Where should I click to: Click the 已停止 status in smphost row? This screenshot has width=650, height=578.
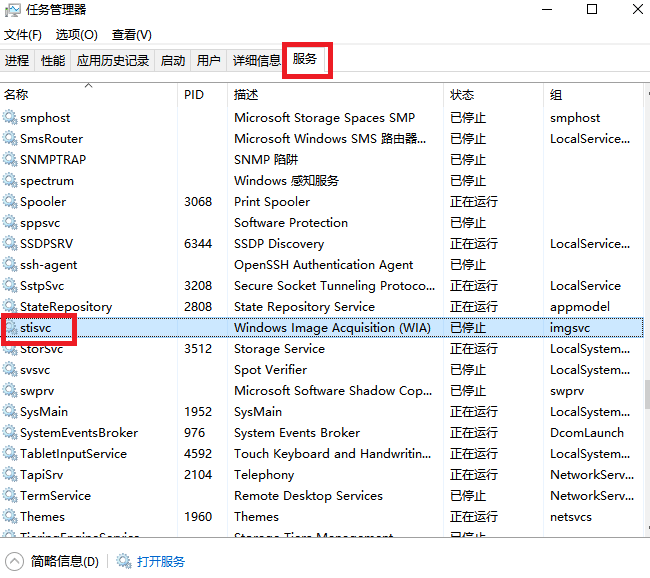click(468, 117)
